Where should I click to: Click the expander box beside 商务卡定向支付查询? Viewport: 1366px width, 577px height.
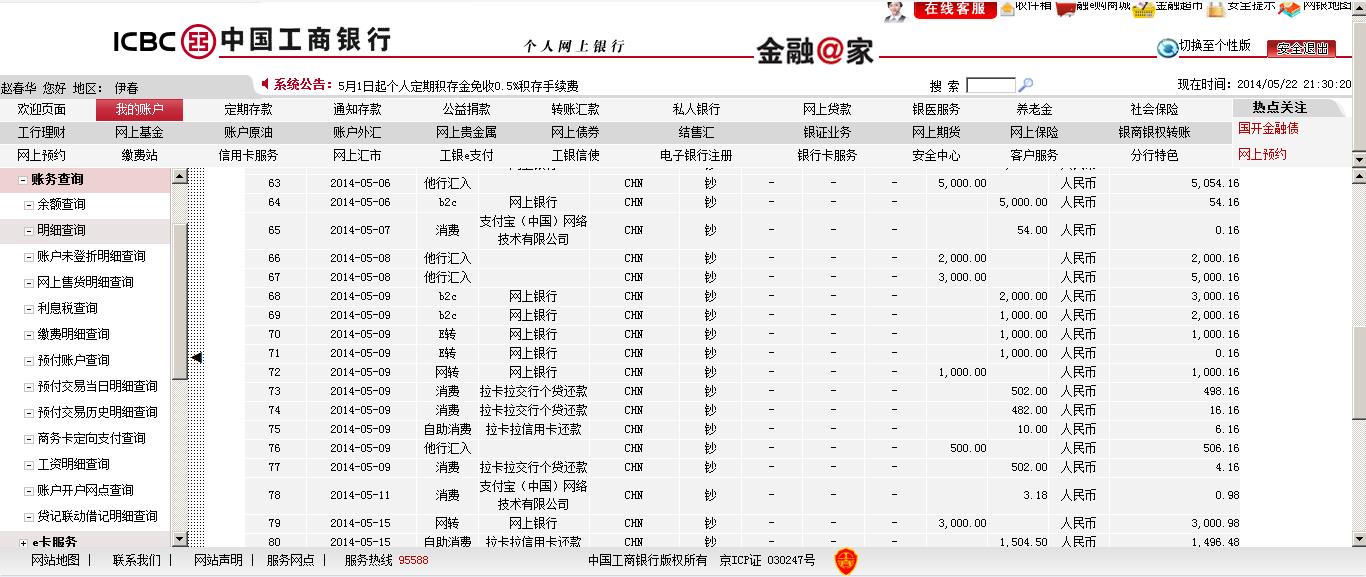pos(29,438)
